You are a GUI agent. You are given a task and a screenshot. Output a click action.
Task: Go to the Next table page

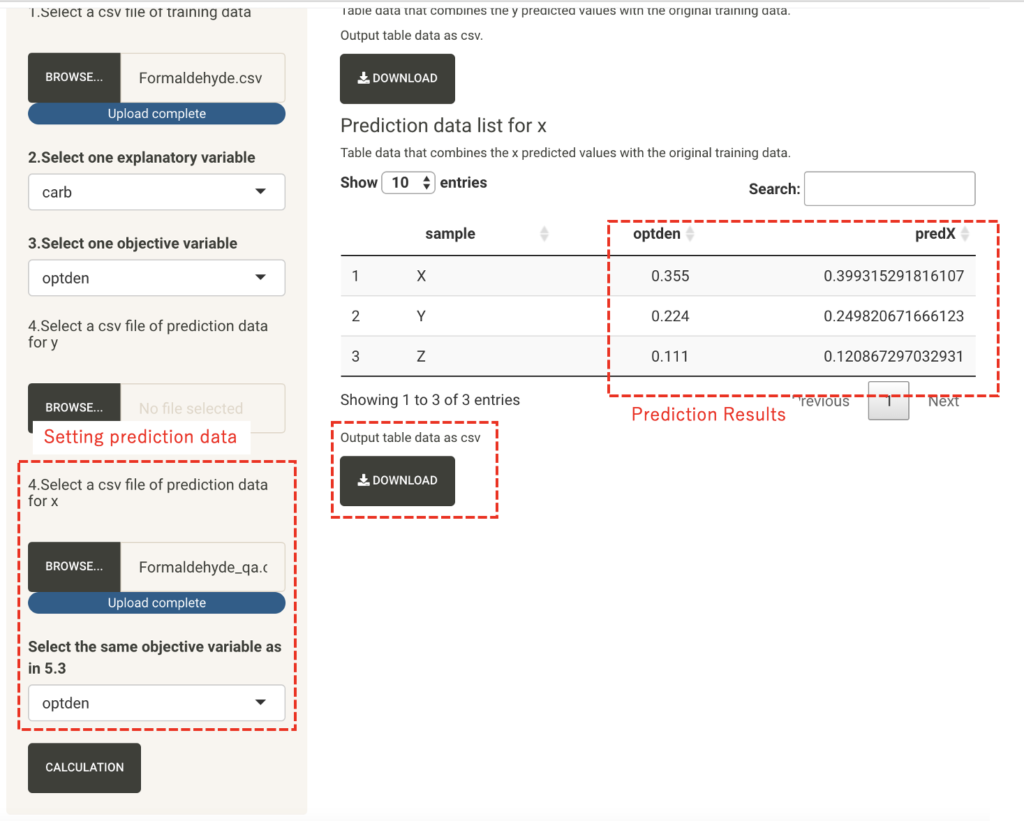click(x=943, y=401)
